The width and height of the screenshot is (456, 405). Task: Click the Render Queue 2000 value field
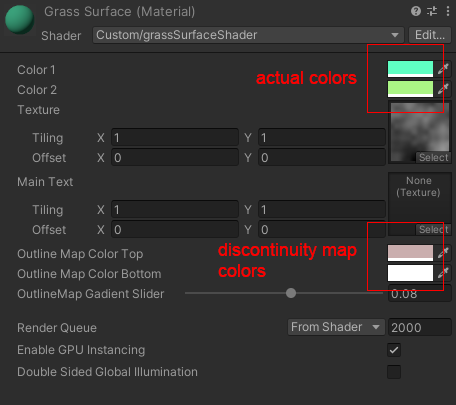pyautogui.click(x=420, y=327)
